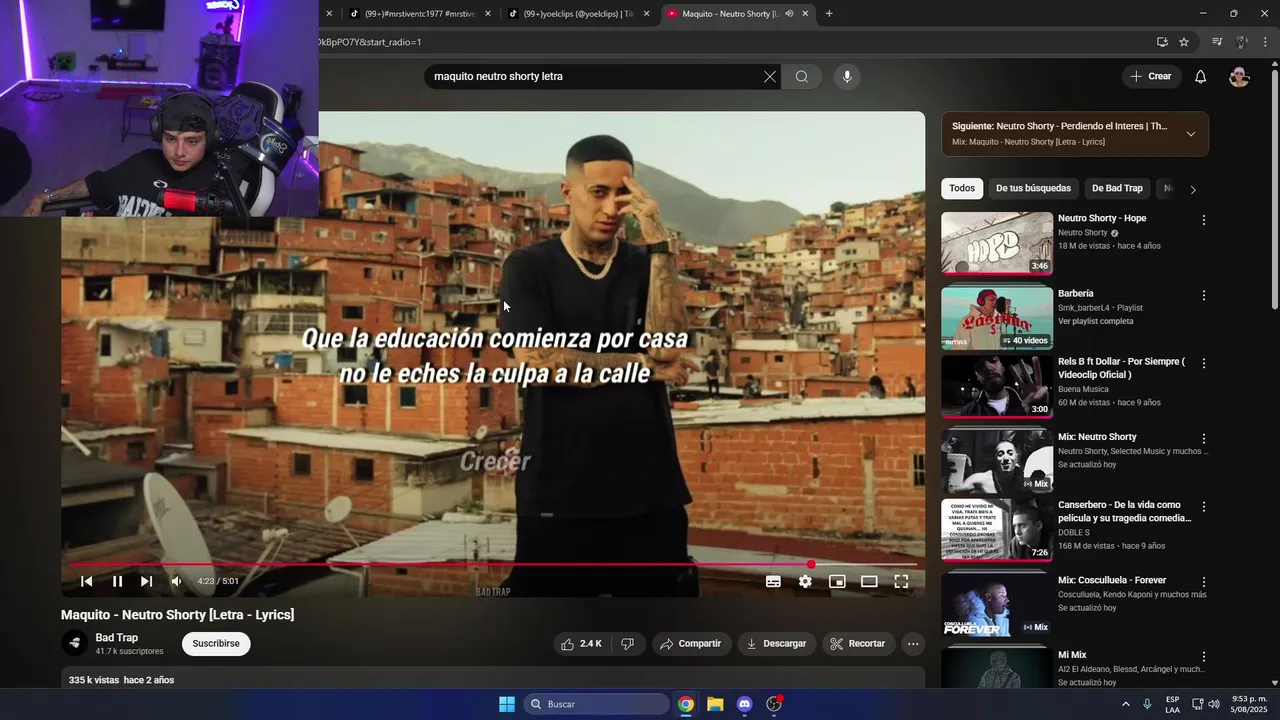This screenshot has width=1280, height=720.
Task: Open options menu for Mix: Neutro Shorty
Action: [1204, 439]
